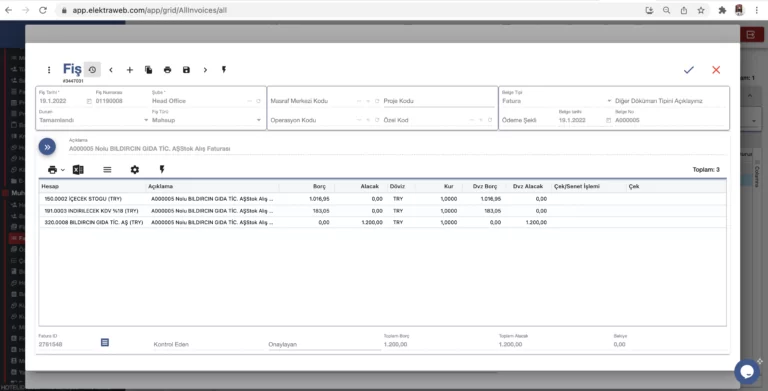
Task: Open browser three-dot menu
Action: [x=757, y=10]
